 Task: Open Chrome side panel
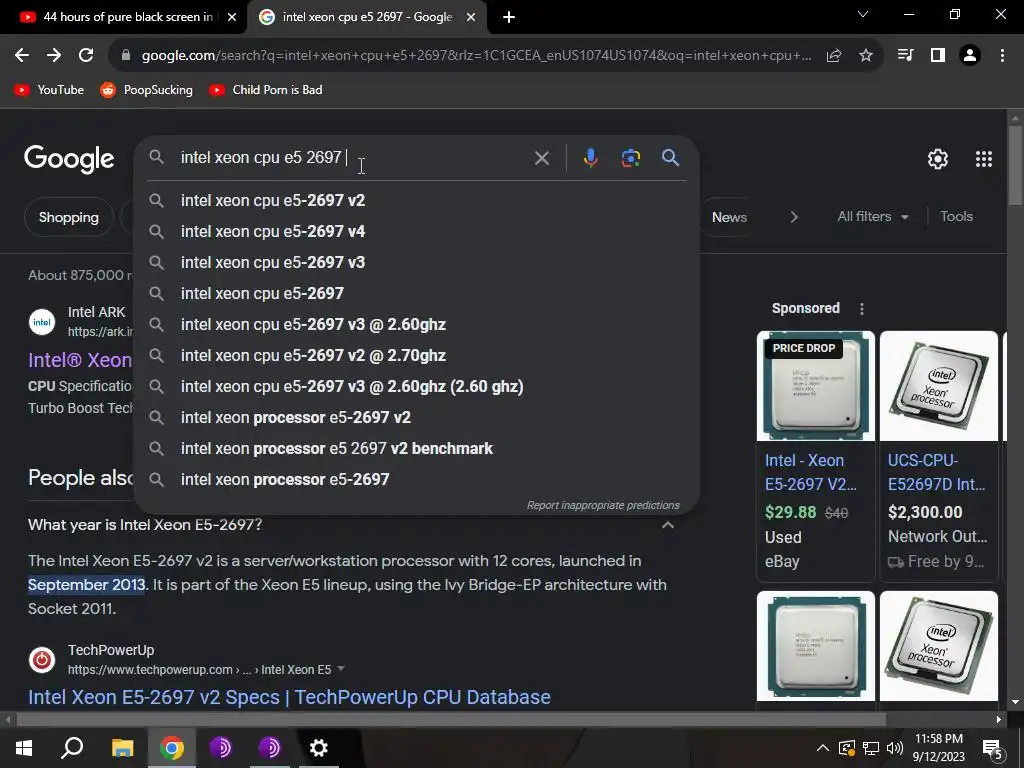[938, 56]
